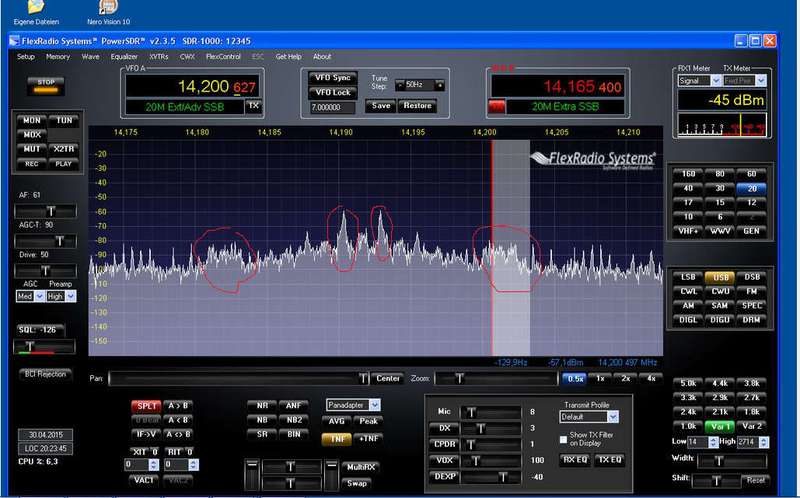Switch to DIGU mode

720,320
